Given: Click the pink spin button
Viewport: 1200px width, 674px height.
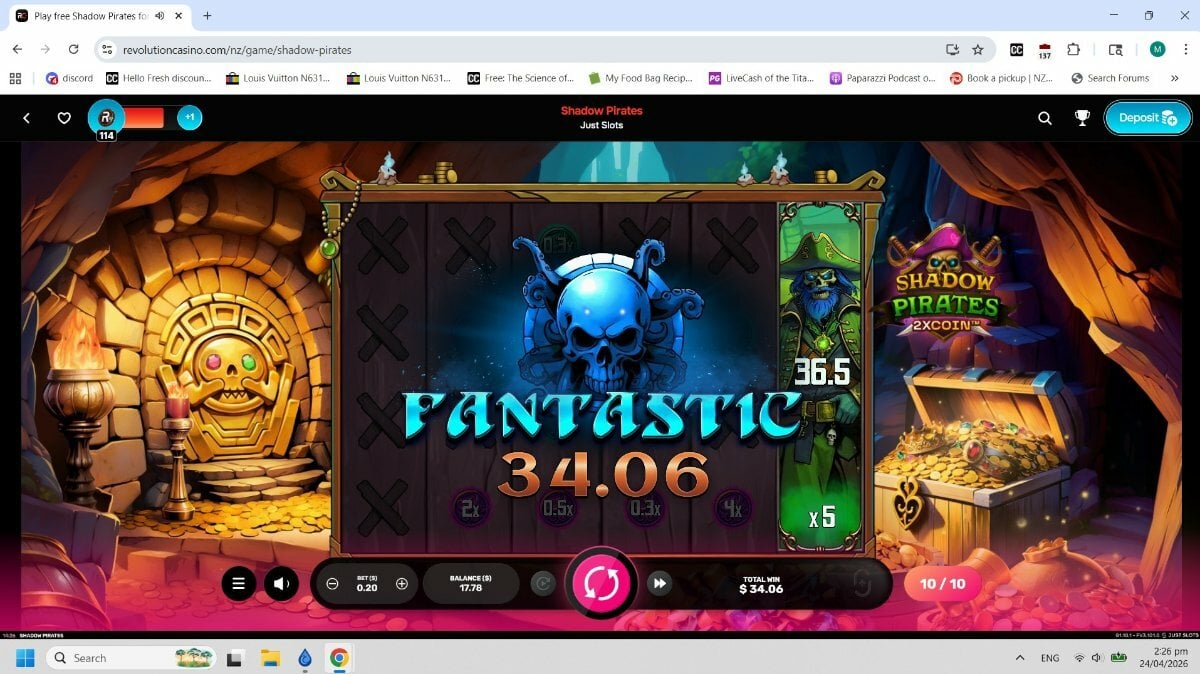Looking at the screenshot, I should (601, 583).
